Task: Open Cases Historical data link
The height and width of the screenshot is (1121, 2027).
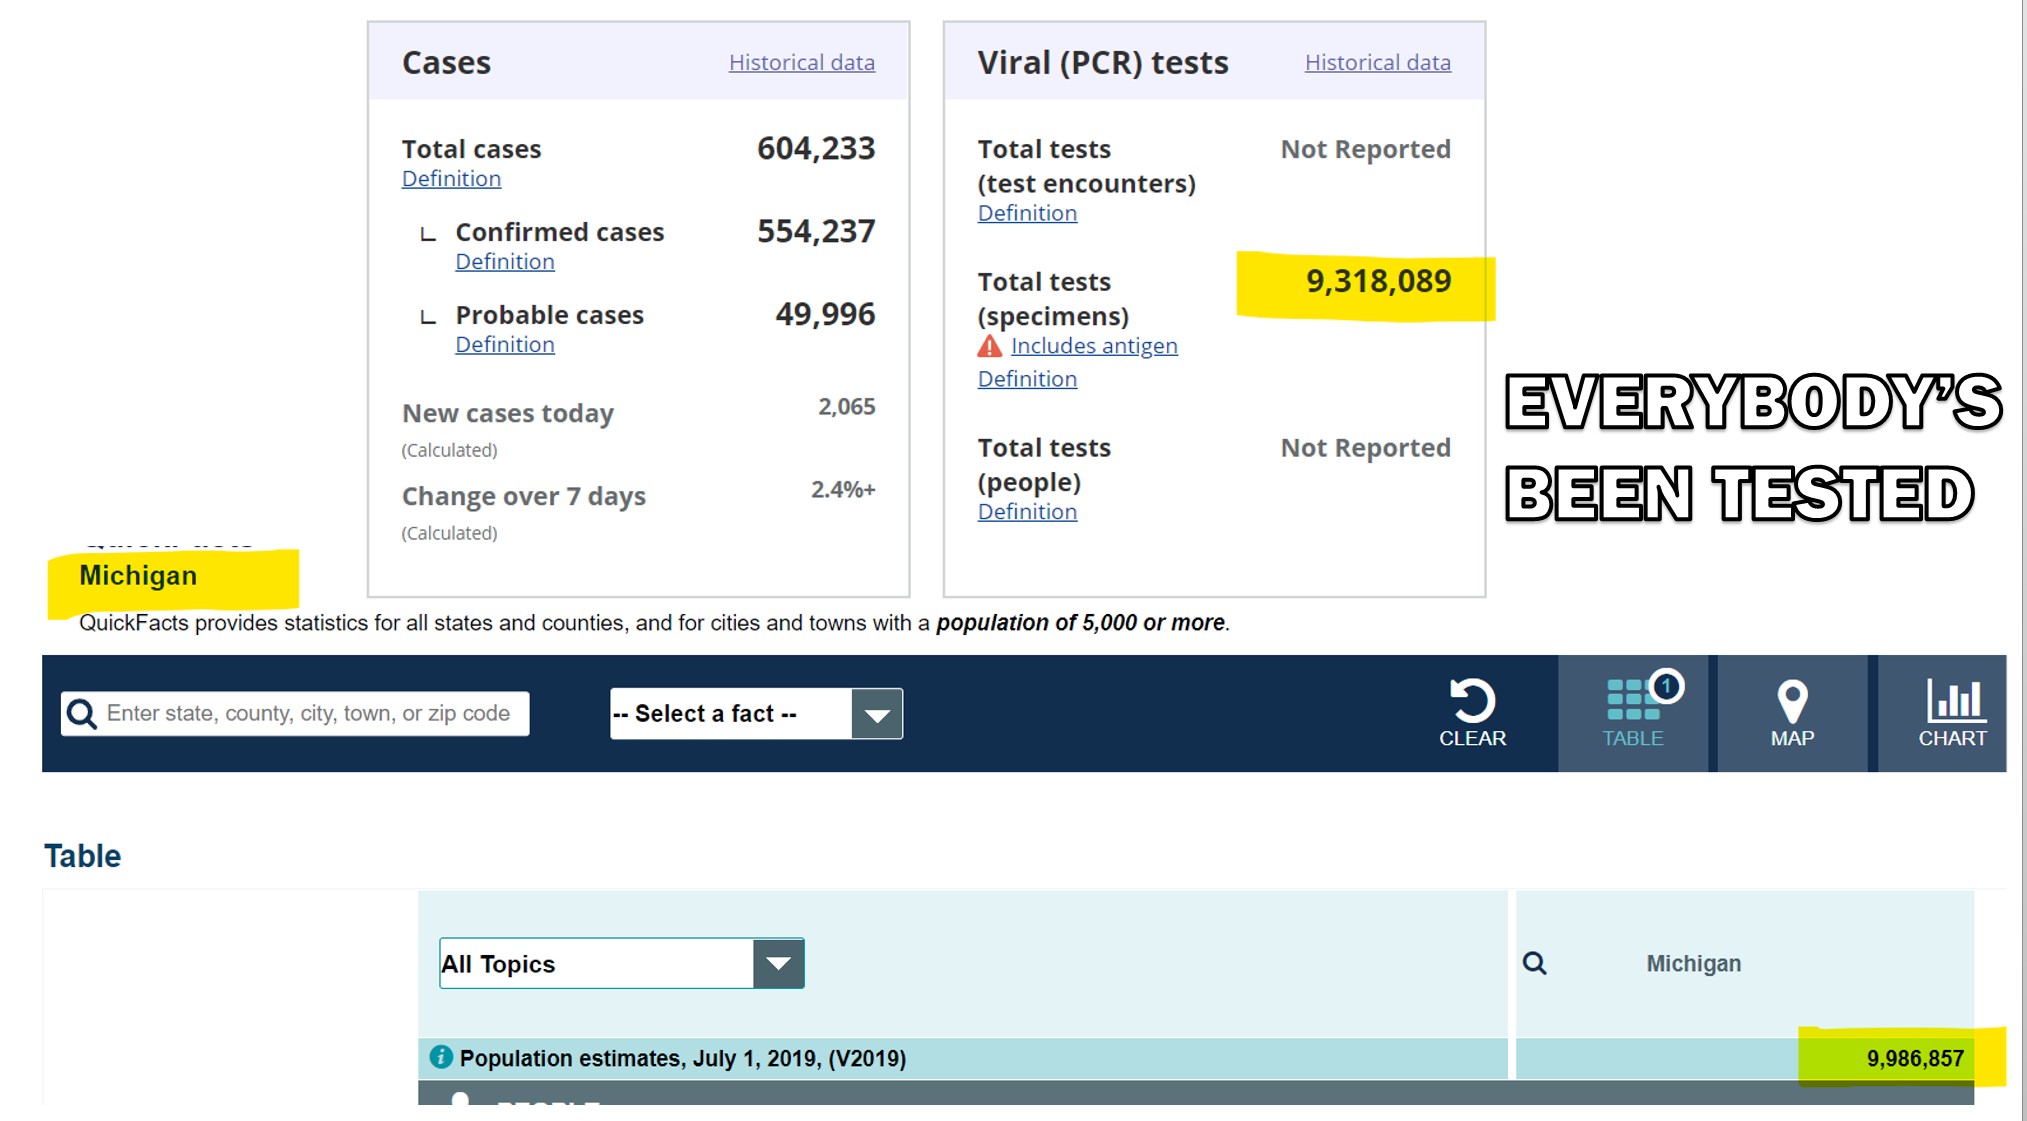Action: coord(802,63)
